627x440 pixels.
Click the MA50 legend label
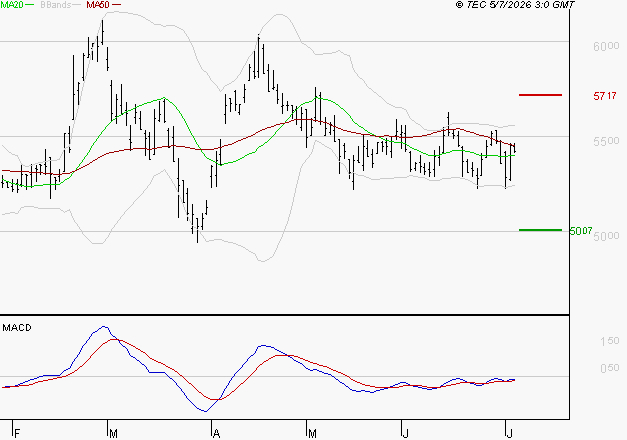click(98, 5)
